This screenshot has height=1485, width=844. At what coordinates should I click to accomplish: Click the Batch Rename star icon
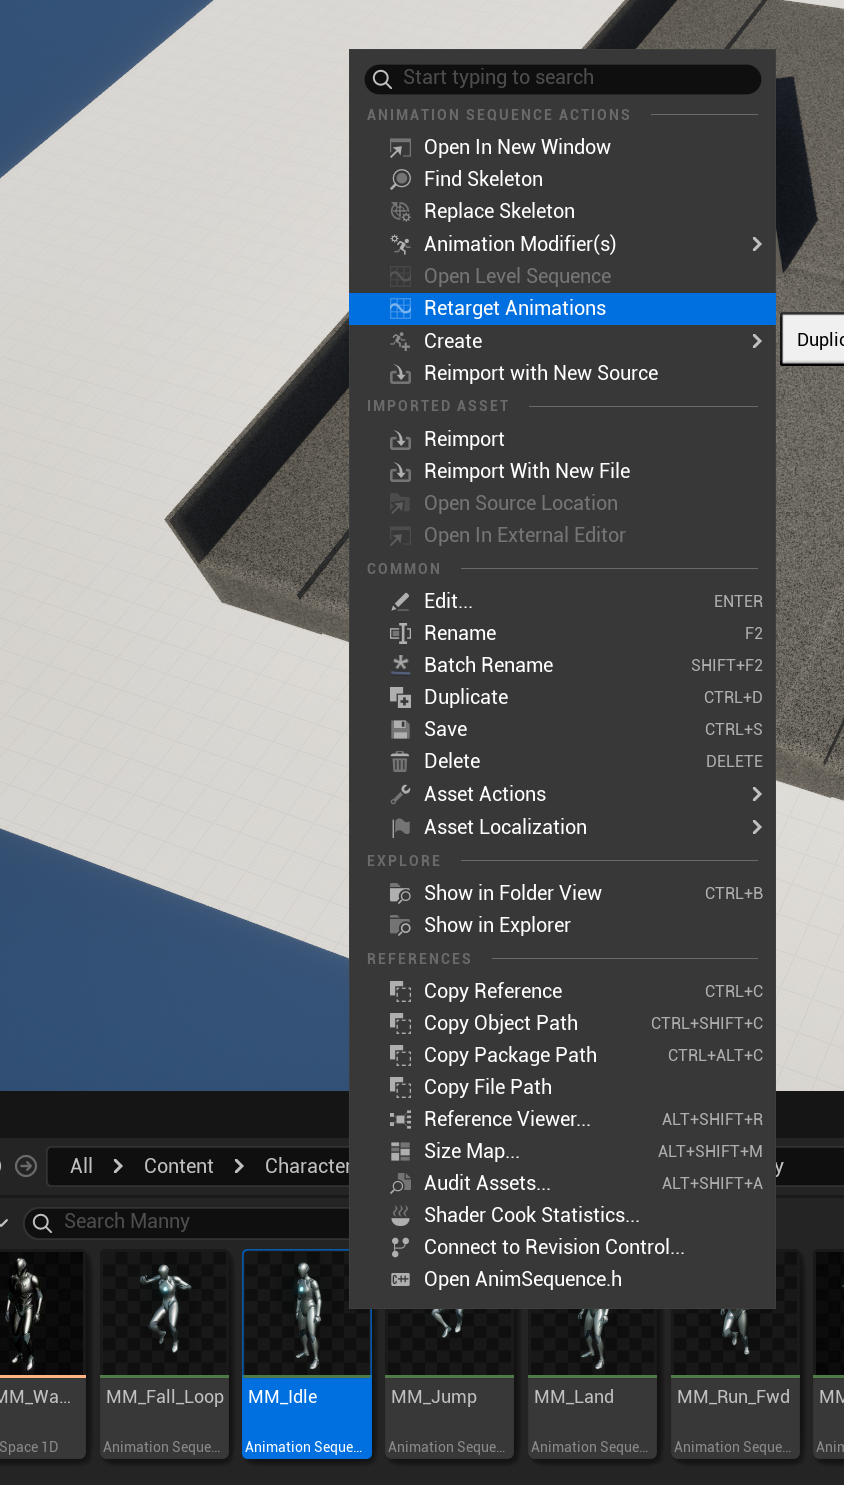(x=400, y=666)
